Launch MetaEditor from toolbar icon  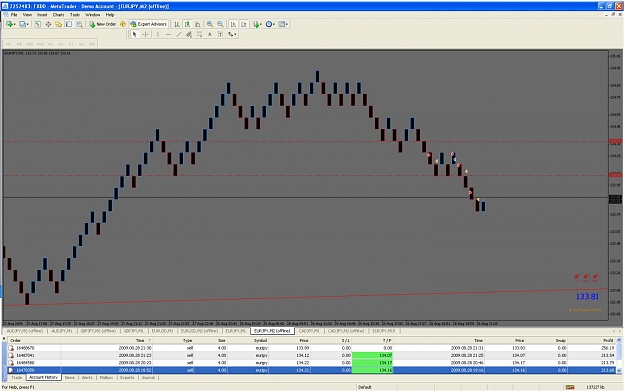[123, 24]
